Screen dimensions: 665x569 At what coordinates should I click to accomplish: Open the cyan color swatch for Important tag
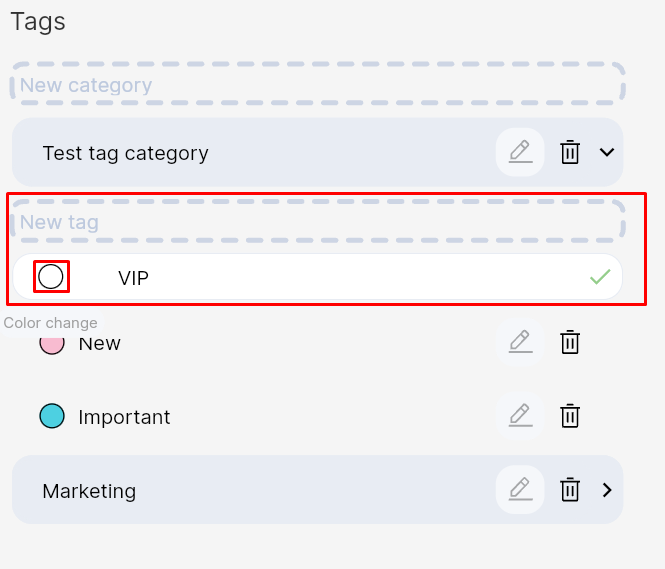[x=52, y=416]
